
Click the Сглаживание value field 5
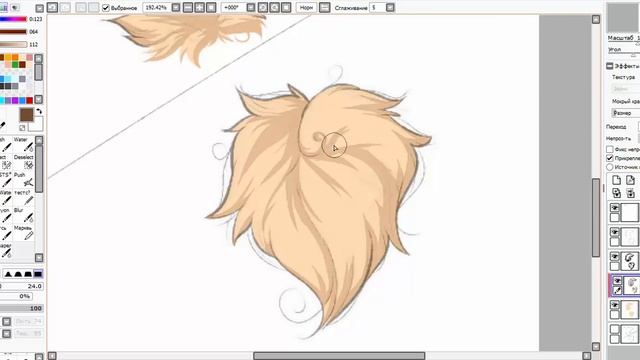[378, 7]
